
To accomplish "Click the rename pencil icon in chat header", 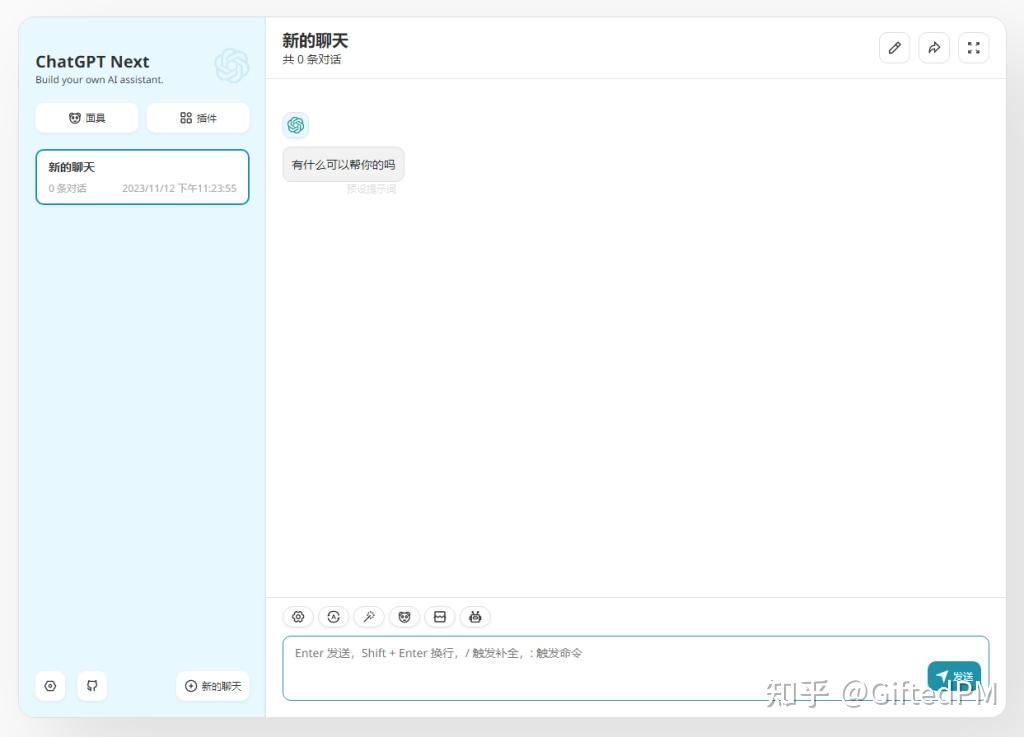I will coord(894,47).
